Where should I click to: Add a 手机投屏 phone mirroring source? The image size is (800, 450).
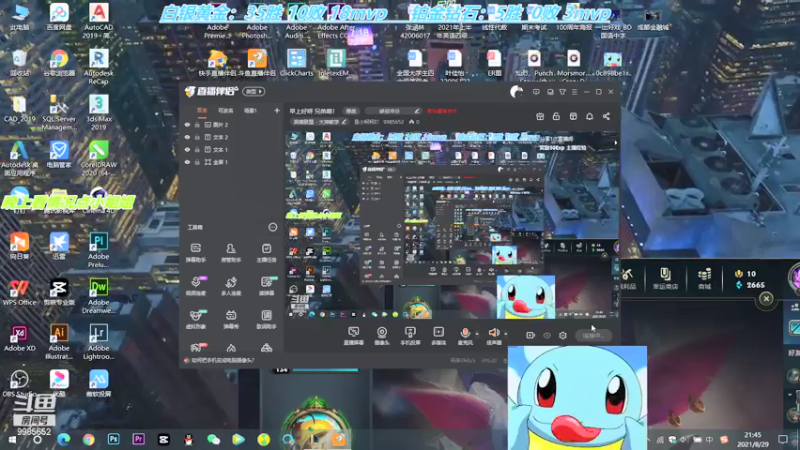coord(410,336)
